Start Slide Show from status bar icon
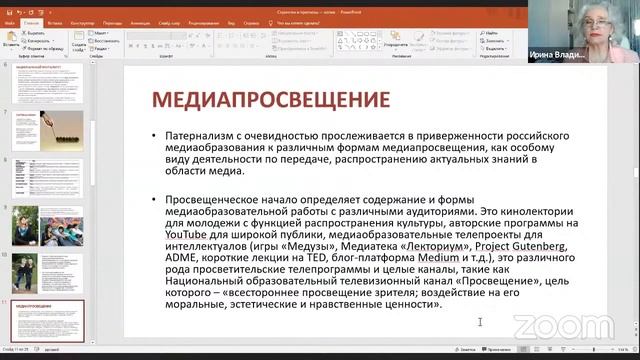The image size is (640, 360). click(563, 349)
